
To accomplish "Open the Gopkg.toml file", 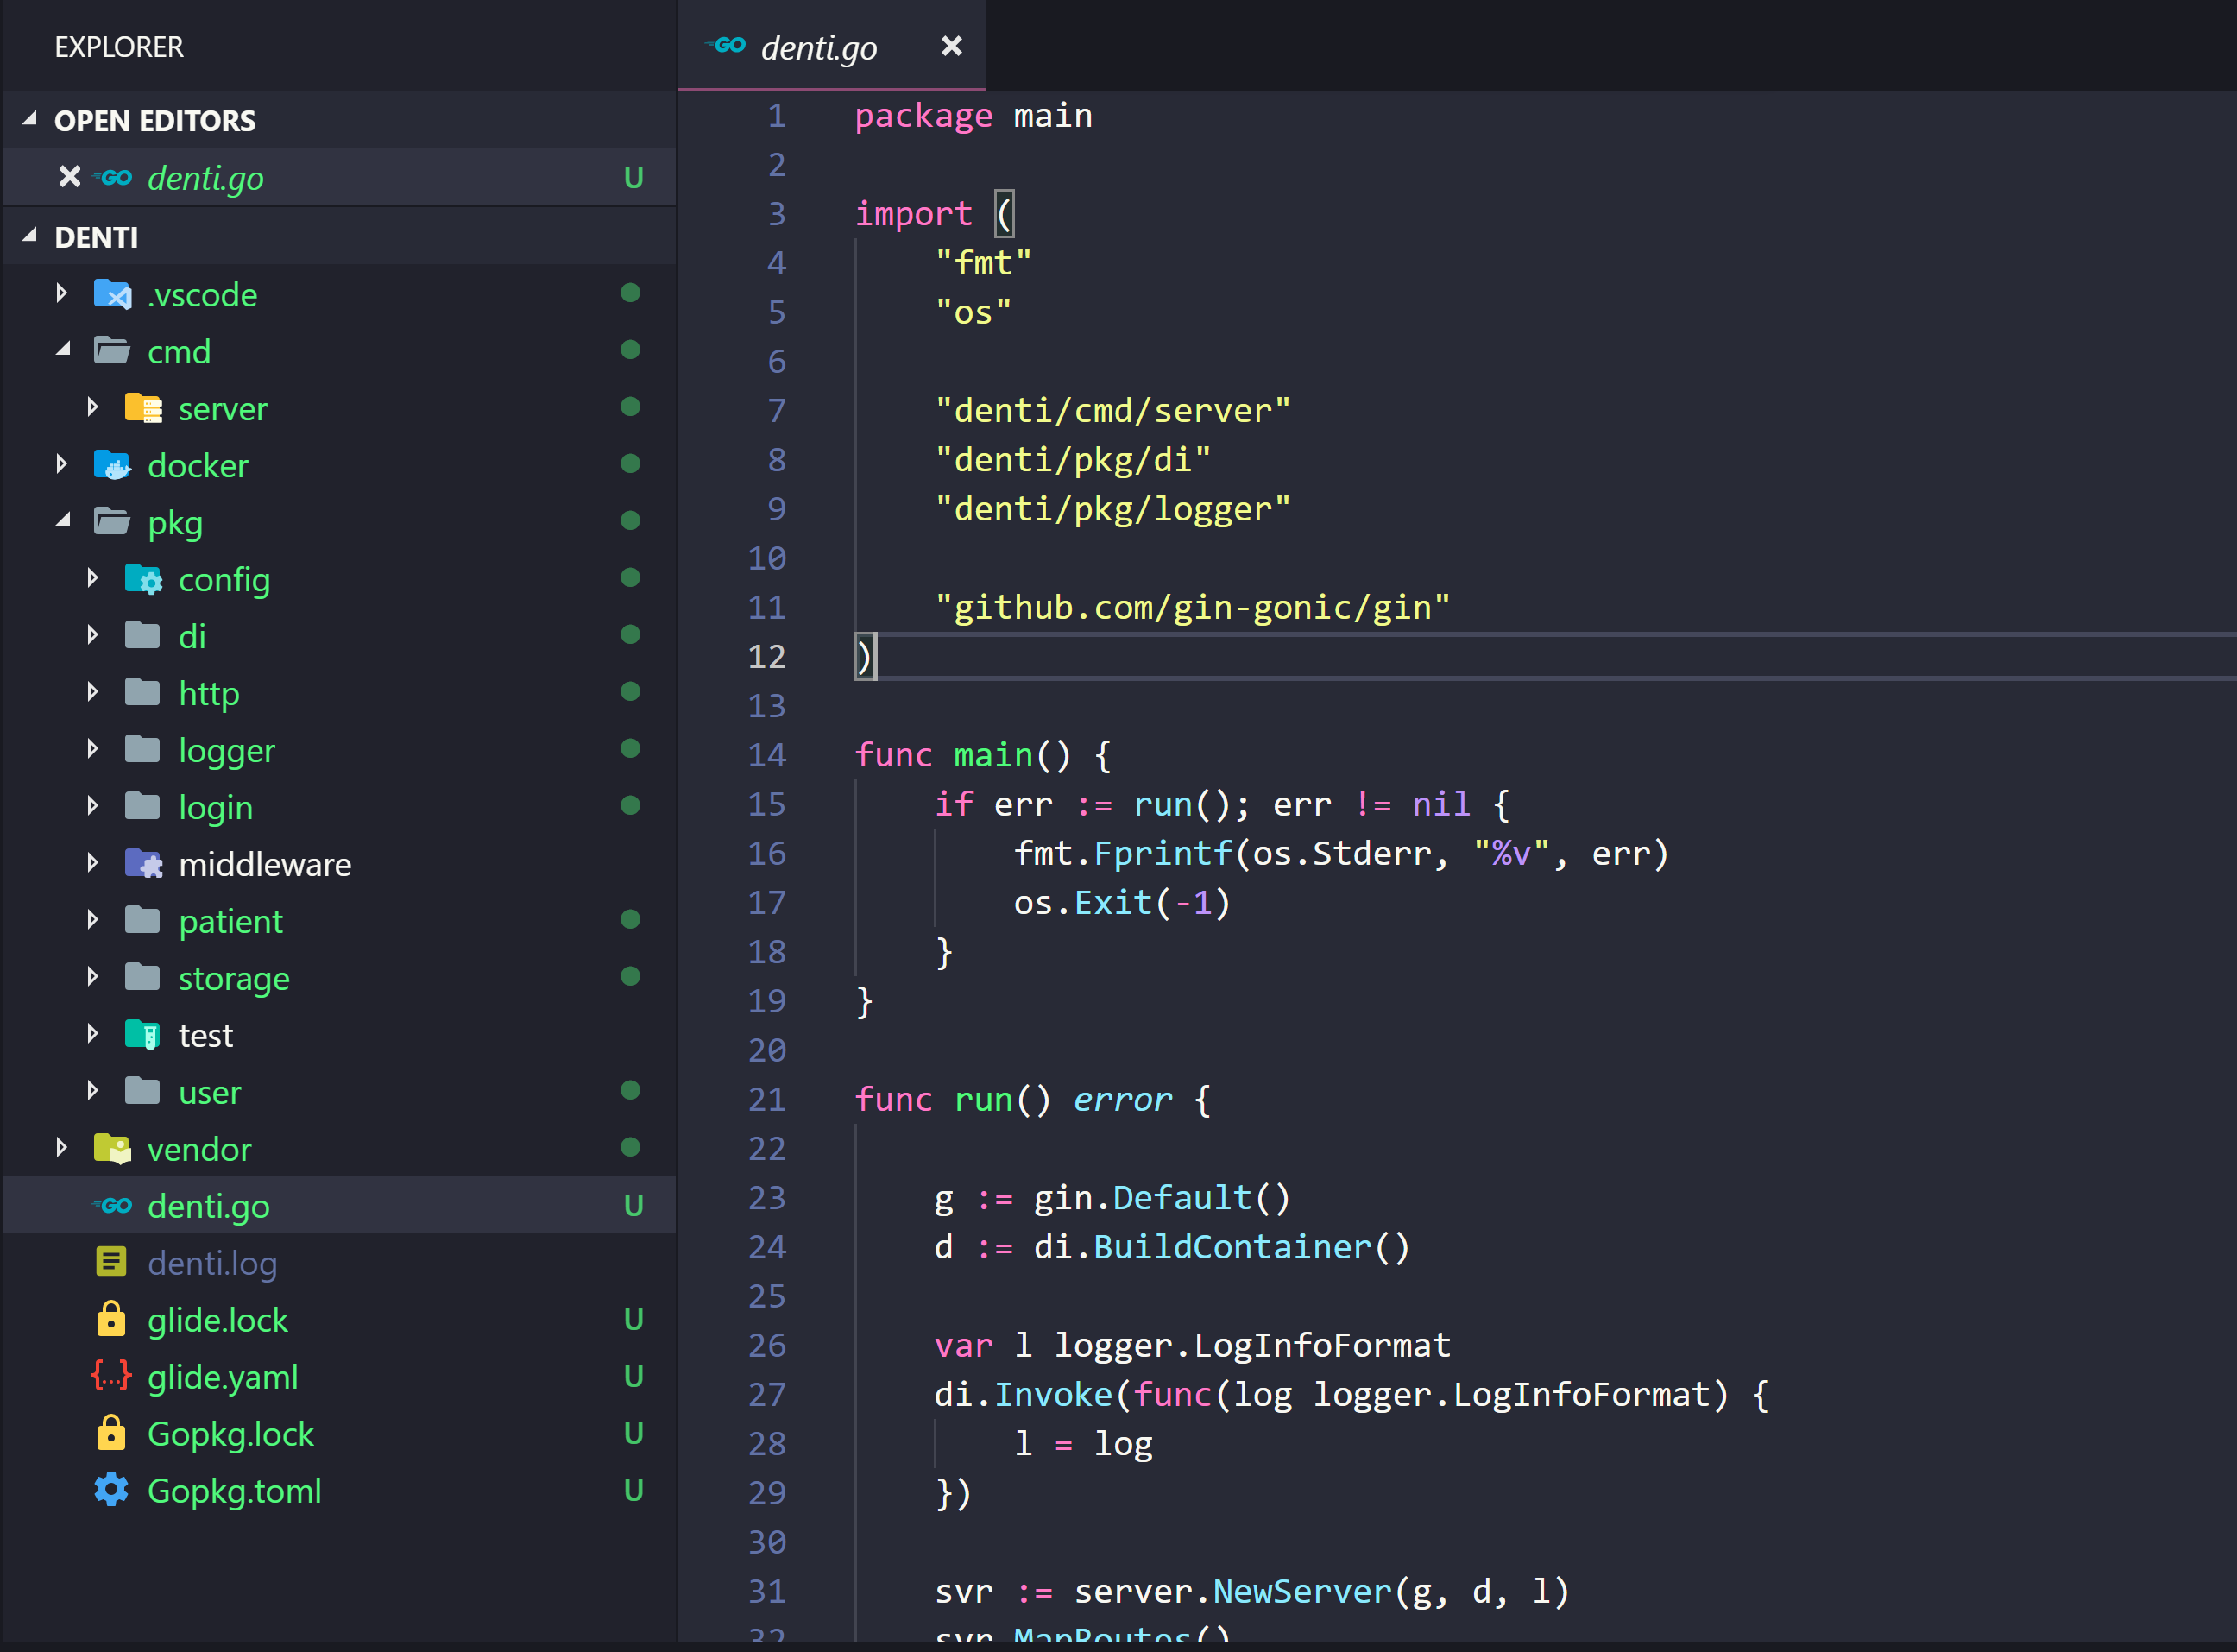I will (x=340, y=1491).
